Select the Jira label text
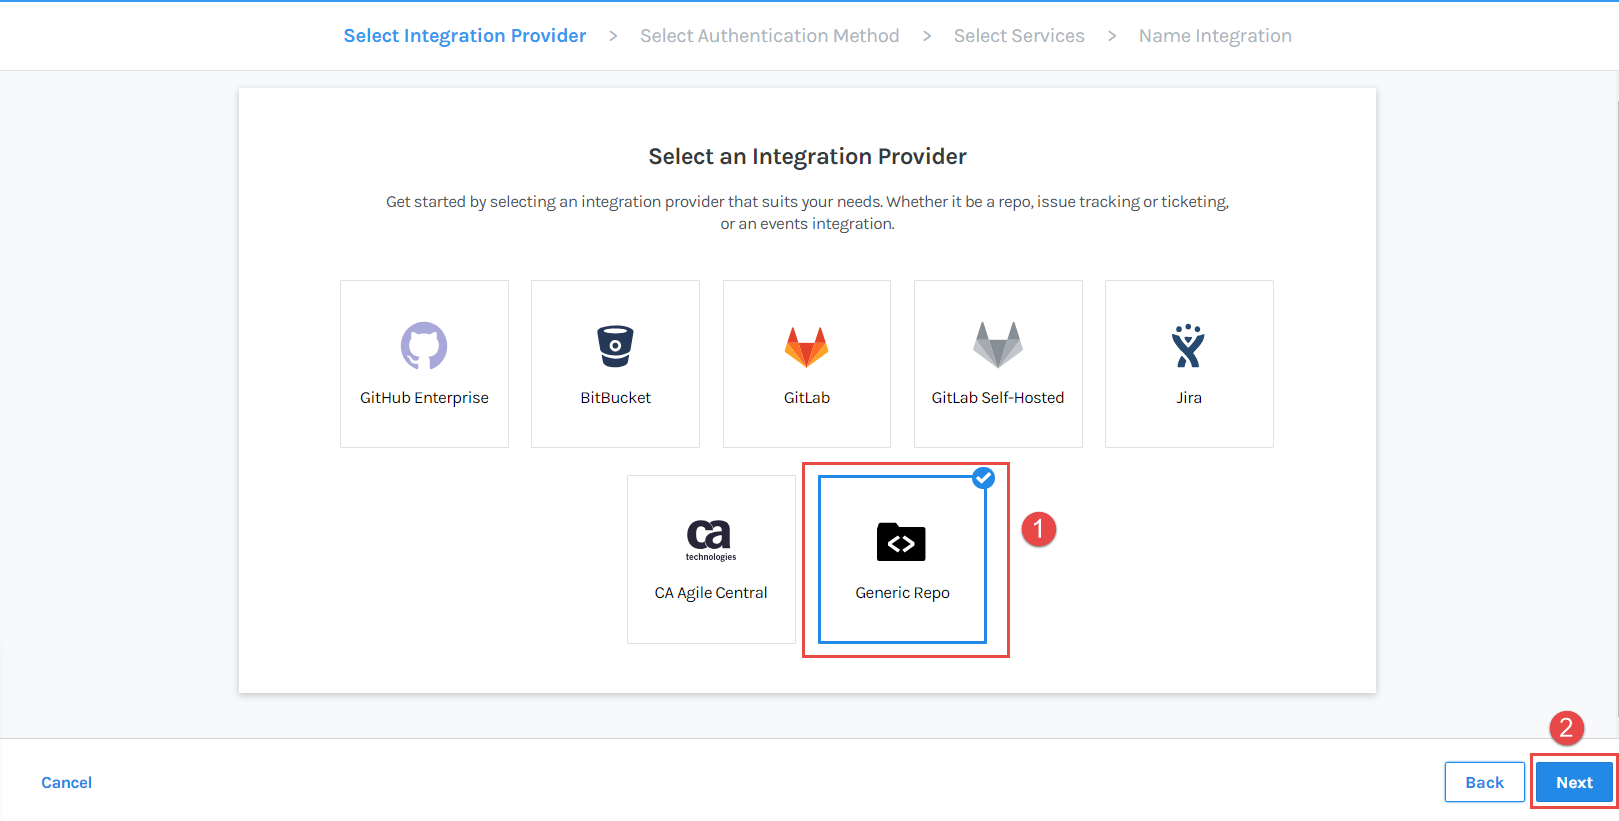The image size is (1619, 821). pyautogui.click(x=1189, y=398)
